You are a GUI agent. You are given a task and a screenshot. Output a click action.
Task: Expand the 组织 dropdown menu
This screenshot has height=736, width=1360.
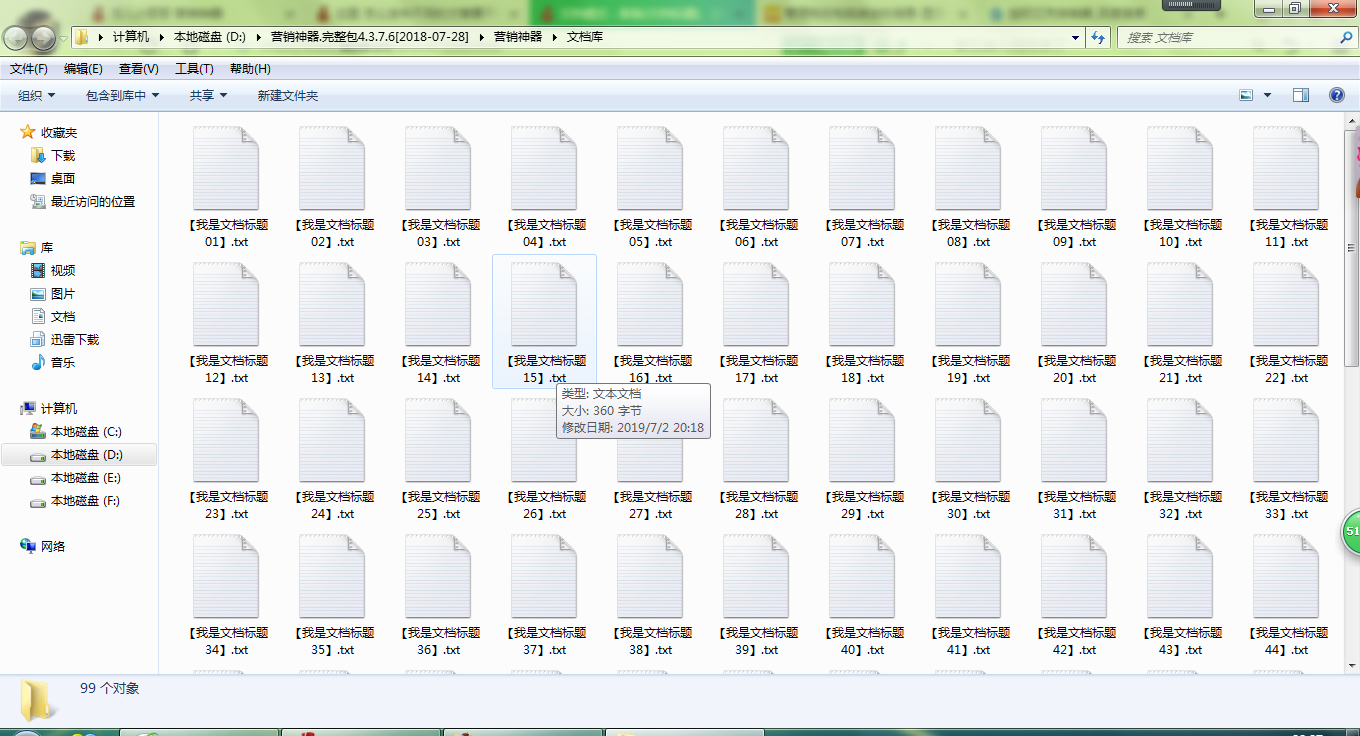tap(36, 95)
